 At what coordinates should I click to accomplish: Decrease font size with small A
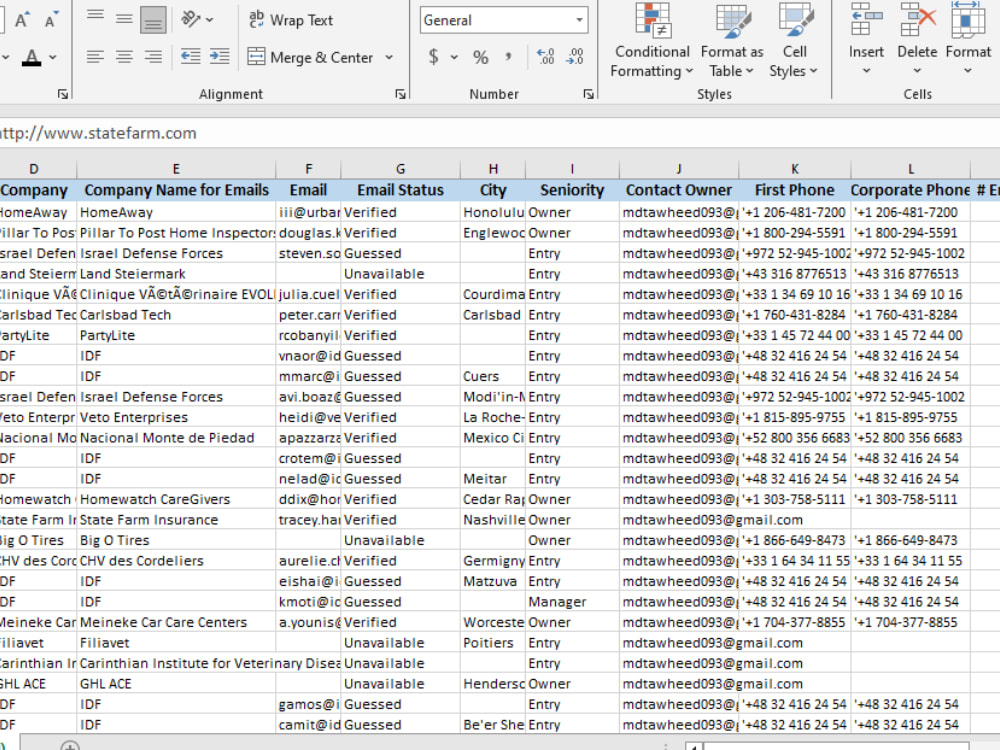pyautogui.click(x=51, y=20)
